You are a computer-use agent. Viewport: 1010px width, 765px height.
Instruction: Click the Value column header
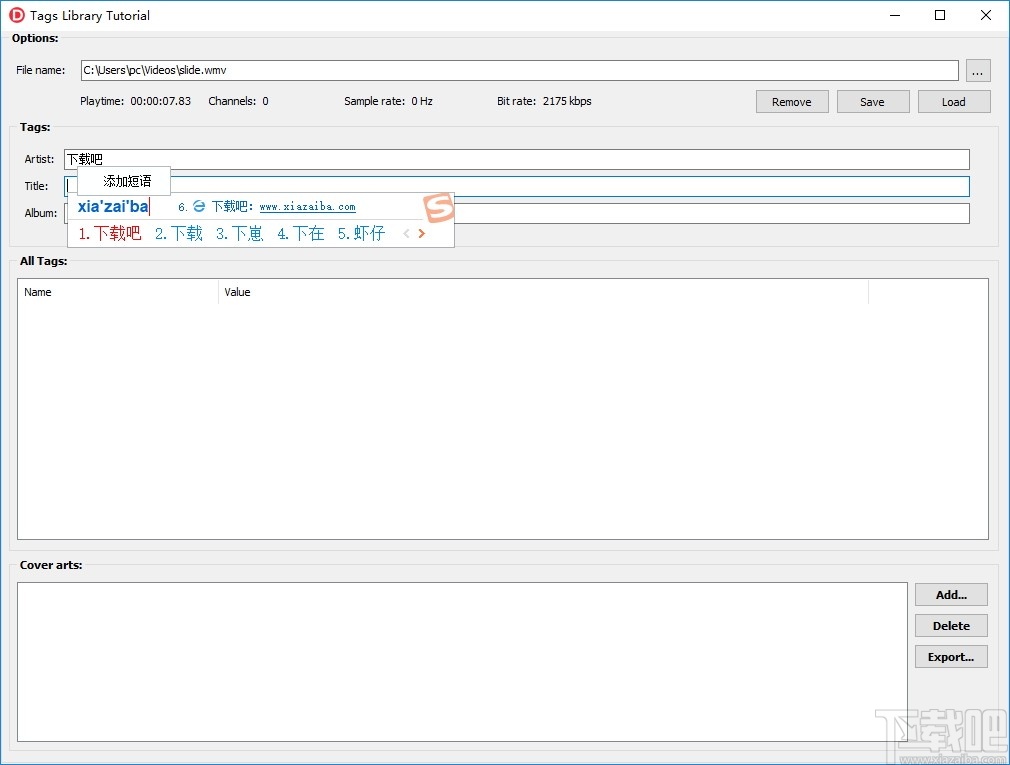544,292
